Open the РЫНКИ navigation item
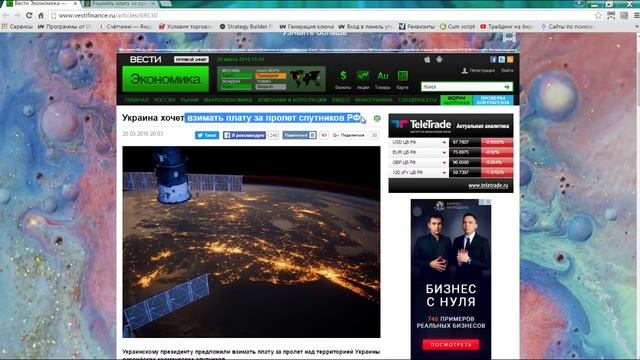The image size is (640, 360). (x=189, y=100)
